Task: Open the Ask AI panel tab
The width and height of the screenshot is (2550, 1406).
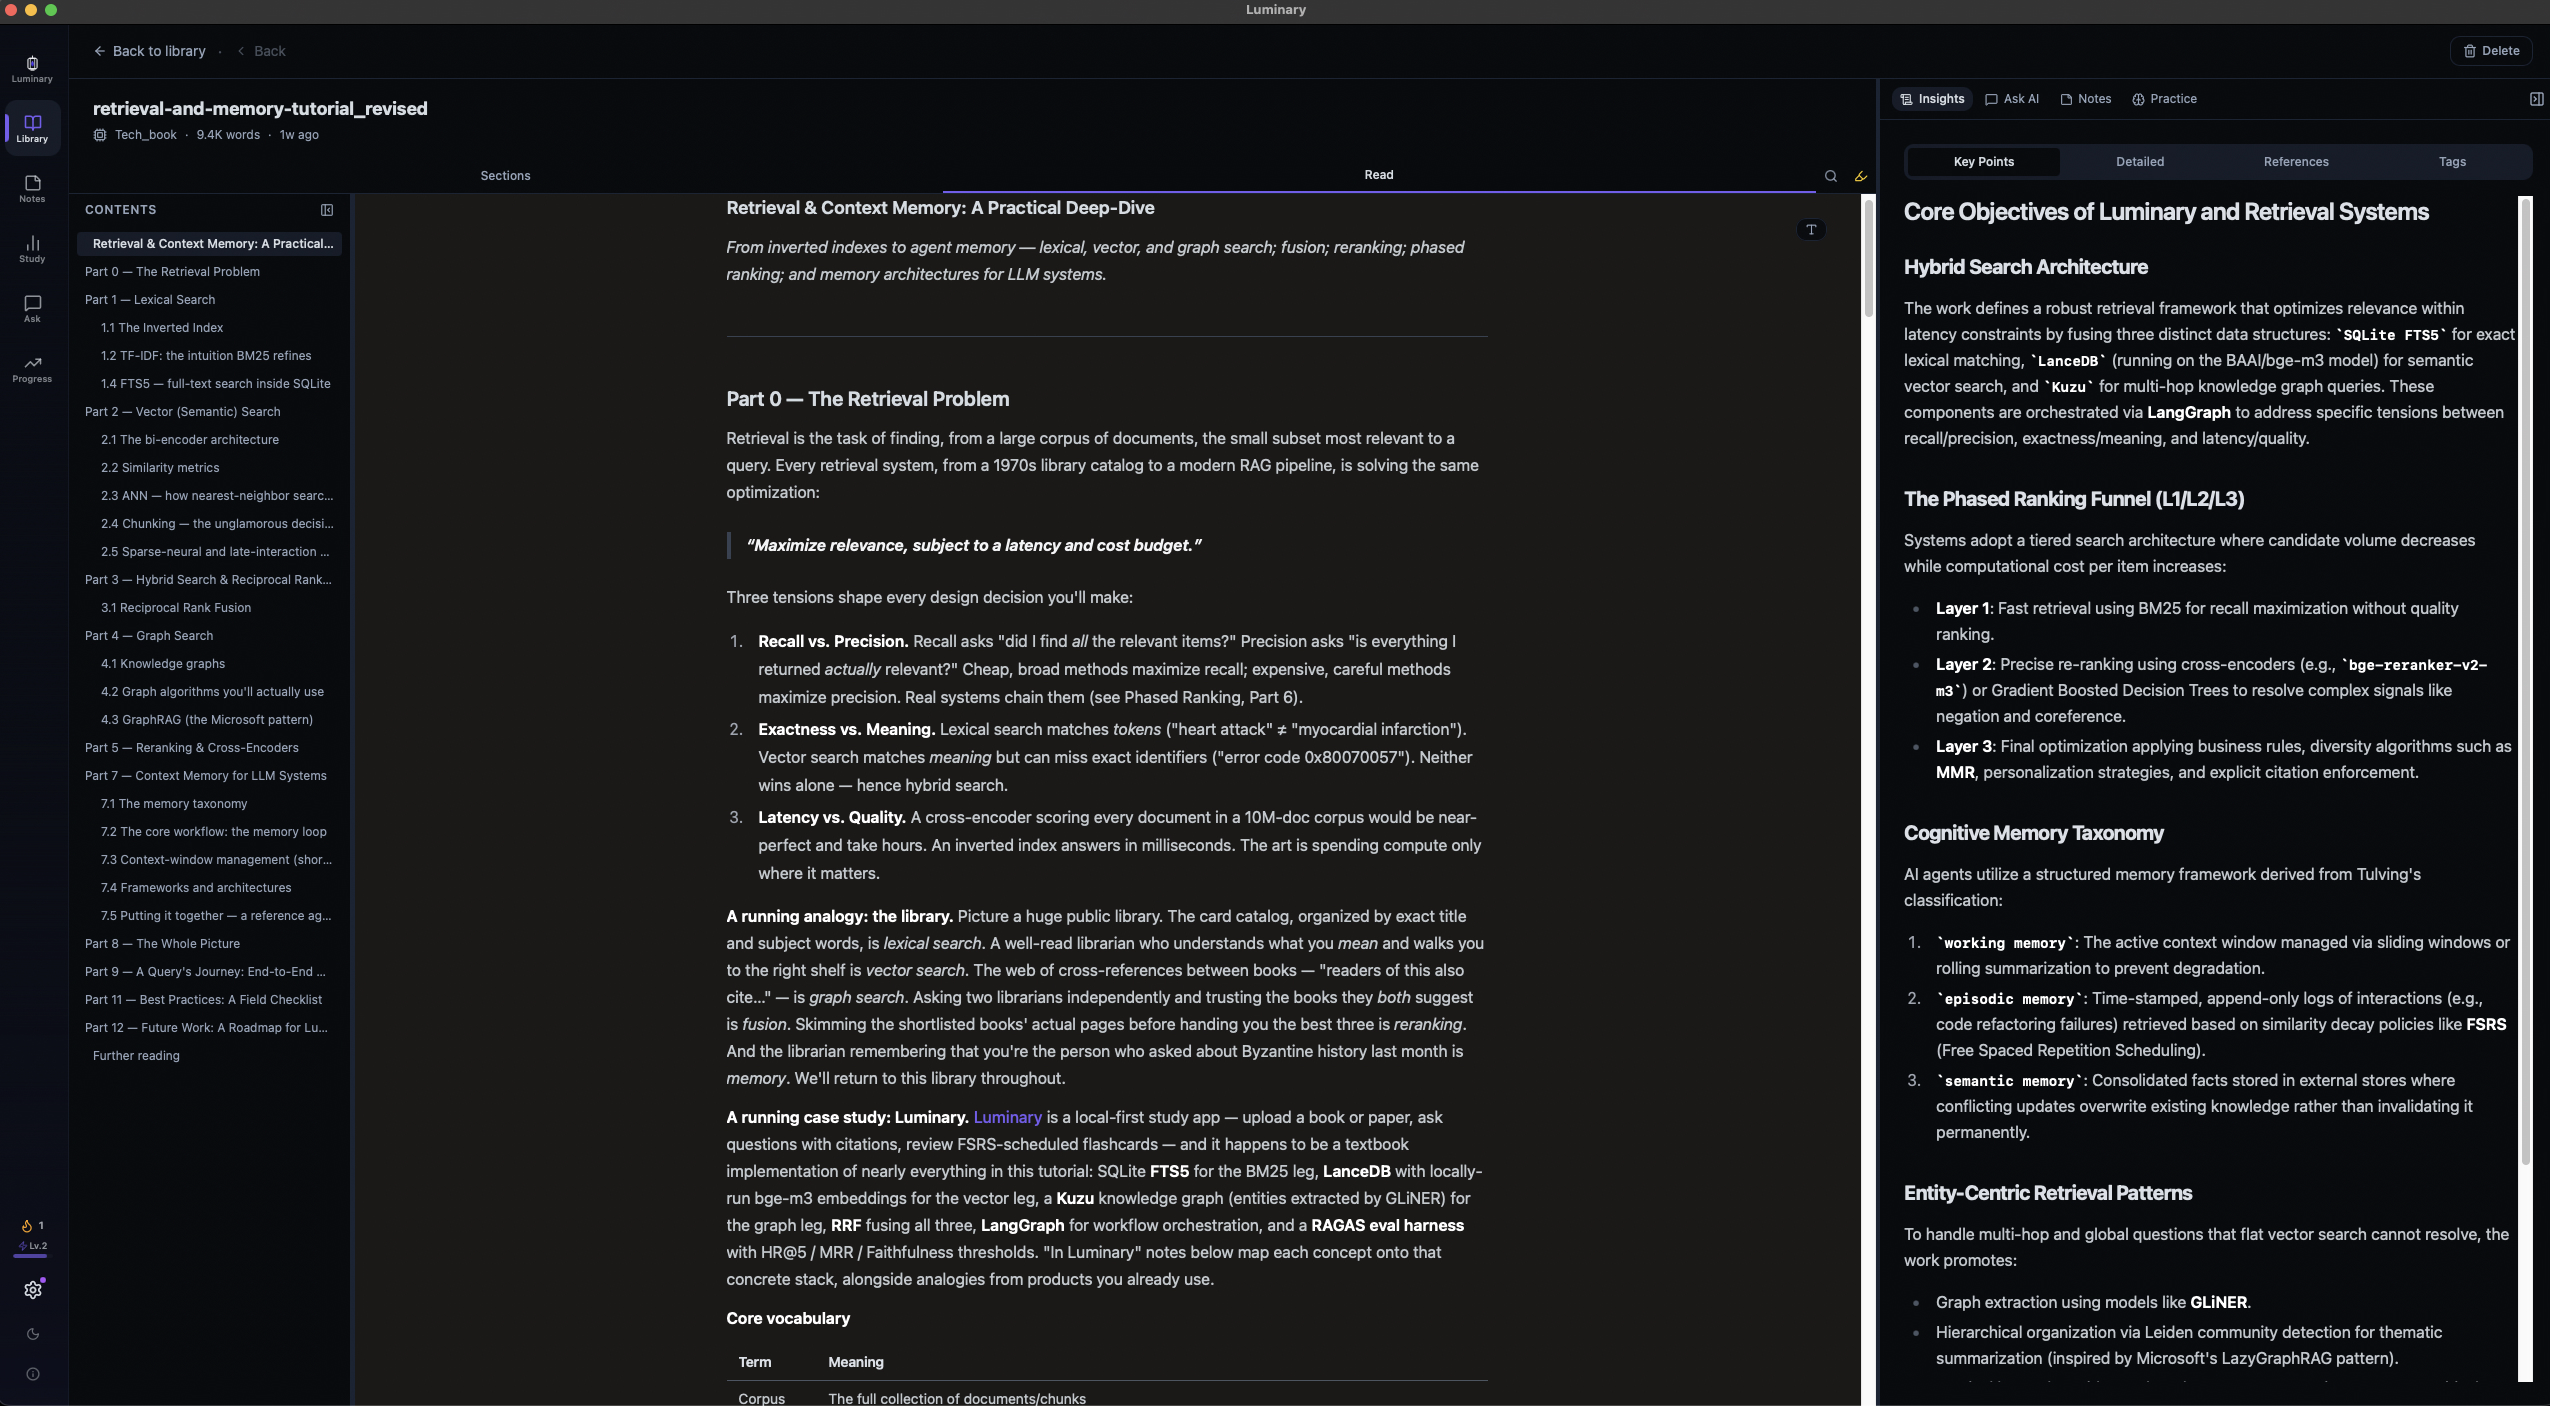Action: pyautogui.click(x=2012, y=99)
